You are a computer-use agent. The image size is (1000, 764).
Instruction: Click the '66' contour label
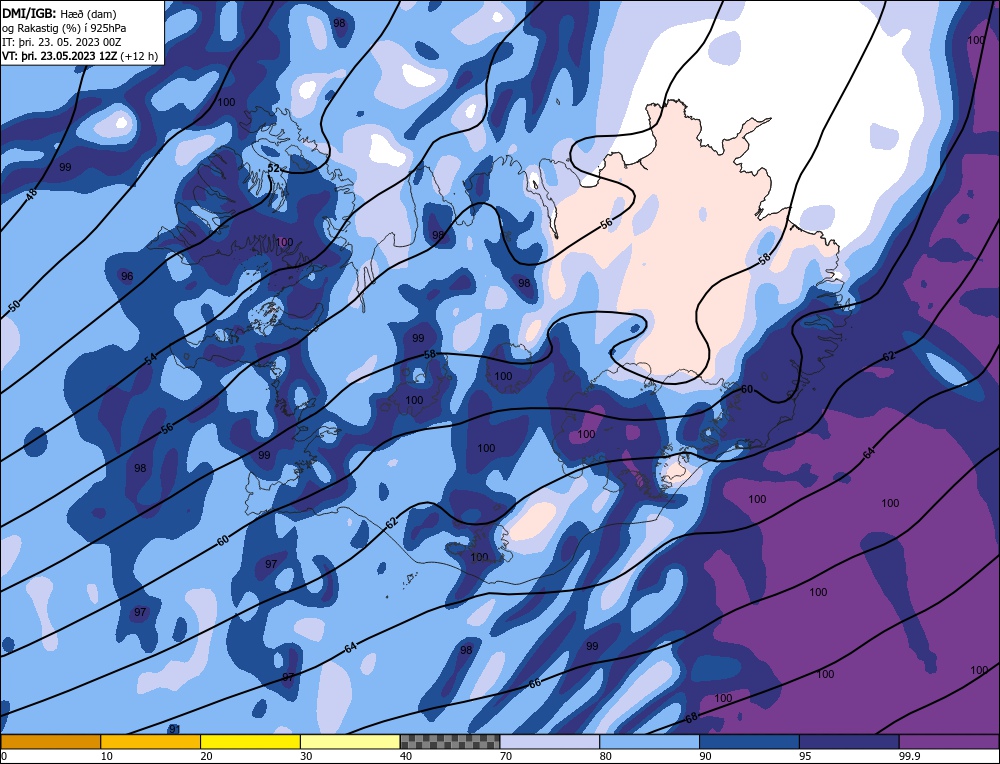point(534,683)
